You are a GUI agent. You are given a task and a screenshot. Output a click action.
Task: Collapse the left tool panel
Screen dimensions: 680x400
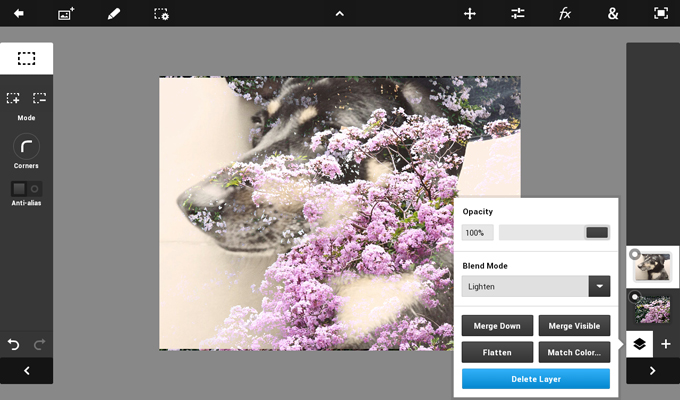pyautogui.click(x=26, y=370)
